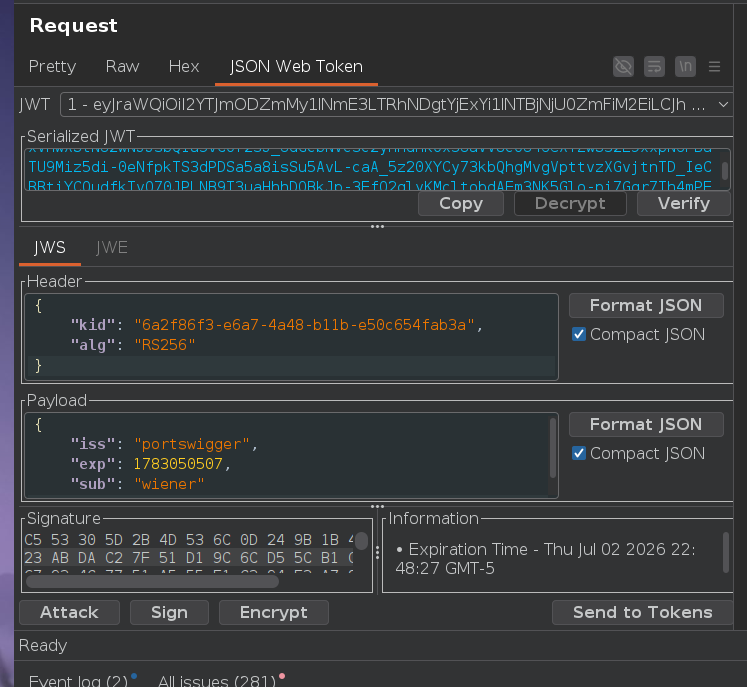Image resolution: width=747 pixels, height=687 pixels.
Task: Click the Serialized JWT vertical scrollbar
Action: (725, 169)
